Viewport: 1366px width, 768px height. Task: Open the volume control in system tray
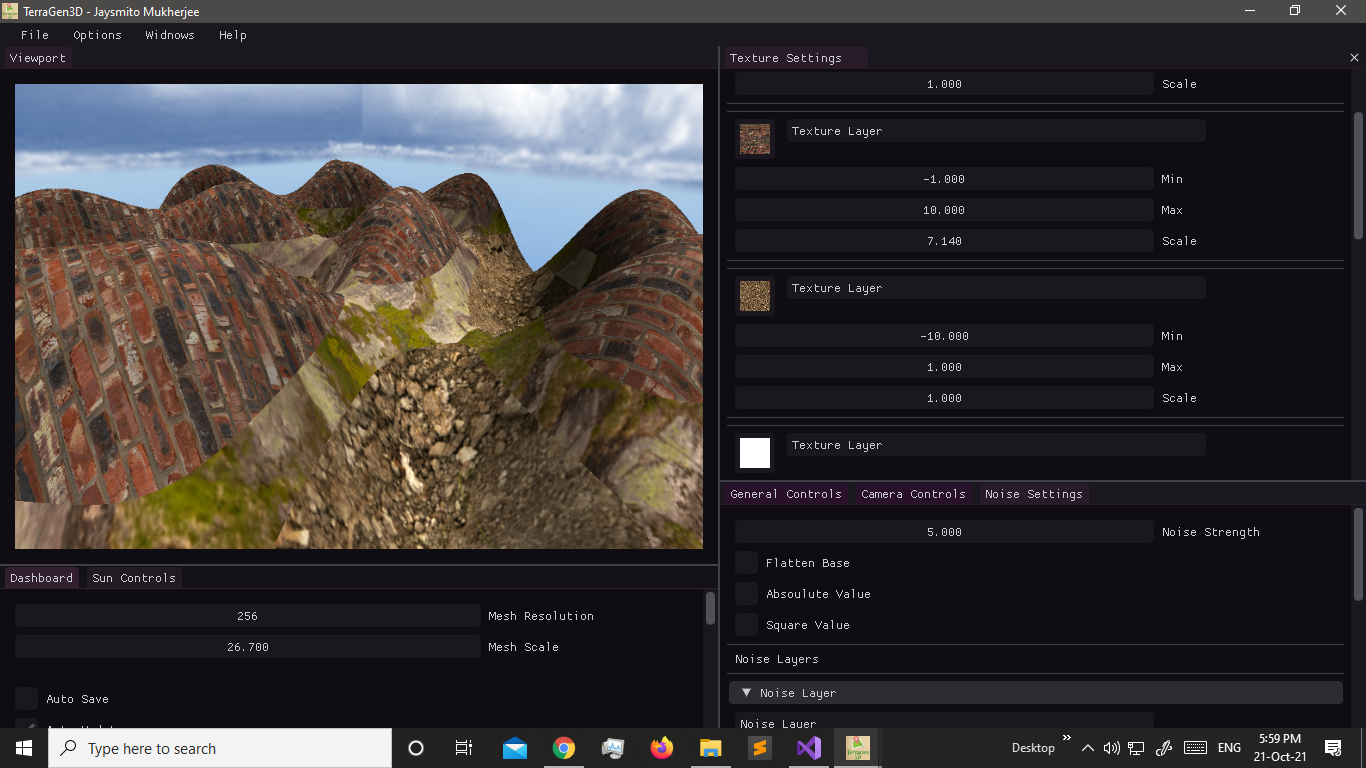click(x=1111, y=748)
